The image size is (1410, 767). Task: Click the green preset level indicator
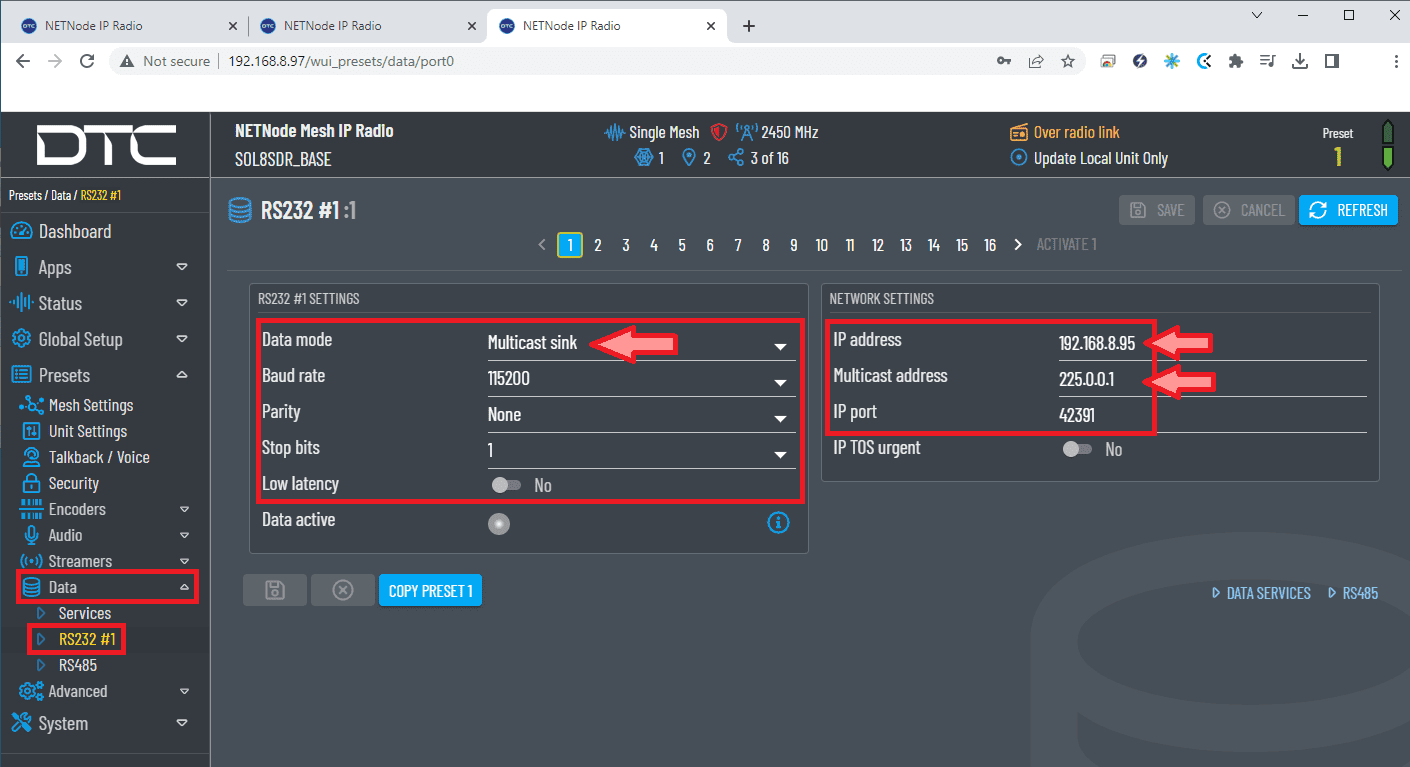[x=1387, y=146]
